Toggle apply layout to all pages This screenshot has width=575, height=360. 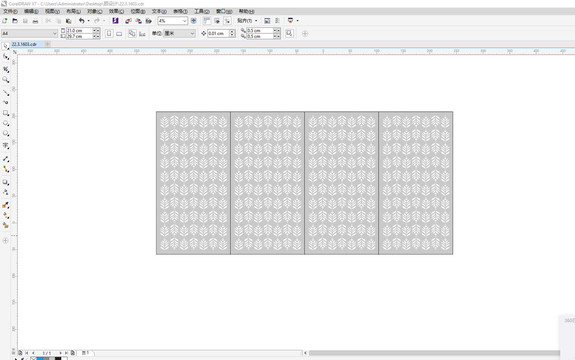(x=132, y=34)
